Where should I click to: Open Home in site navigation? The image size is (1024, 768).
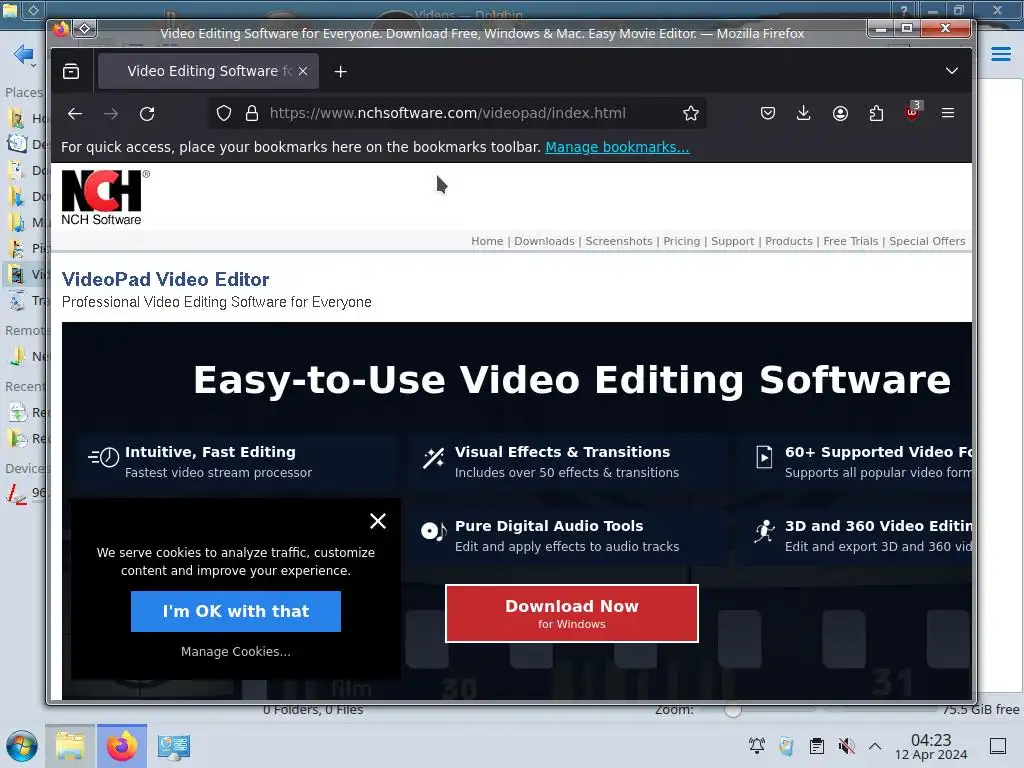click(x=487, y=241)
